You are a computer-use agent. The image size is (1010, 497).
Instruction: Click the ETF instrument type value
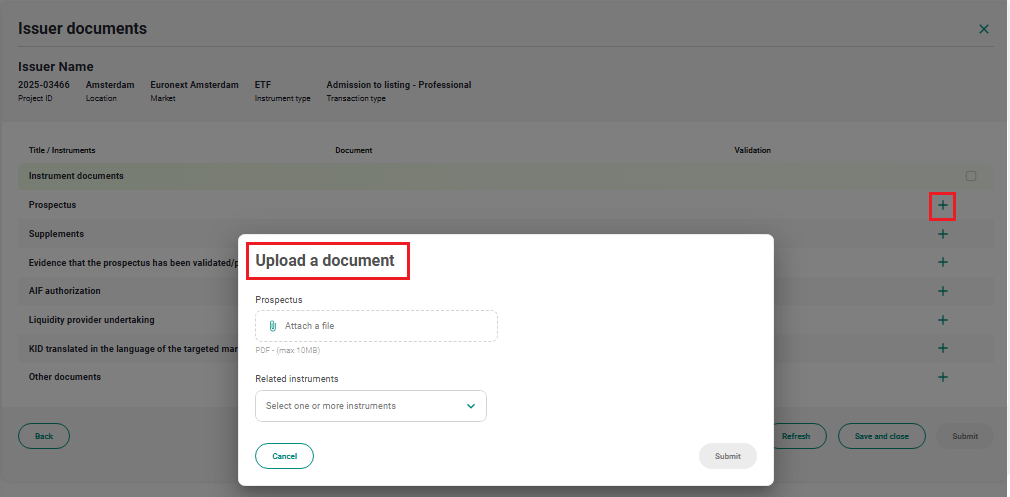263,85
